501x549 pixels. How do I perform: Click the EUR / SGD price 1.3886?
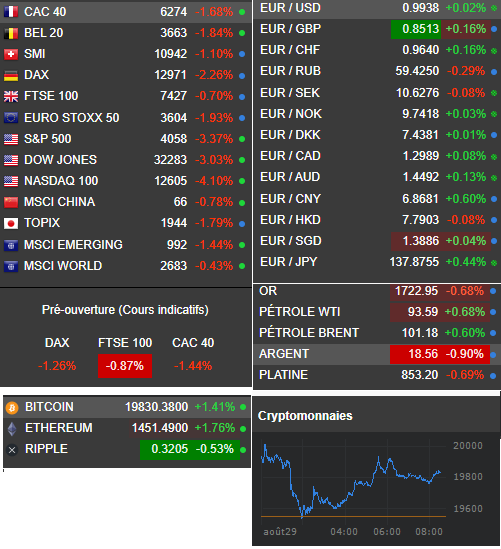[x=420, y=241]
